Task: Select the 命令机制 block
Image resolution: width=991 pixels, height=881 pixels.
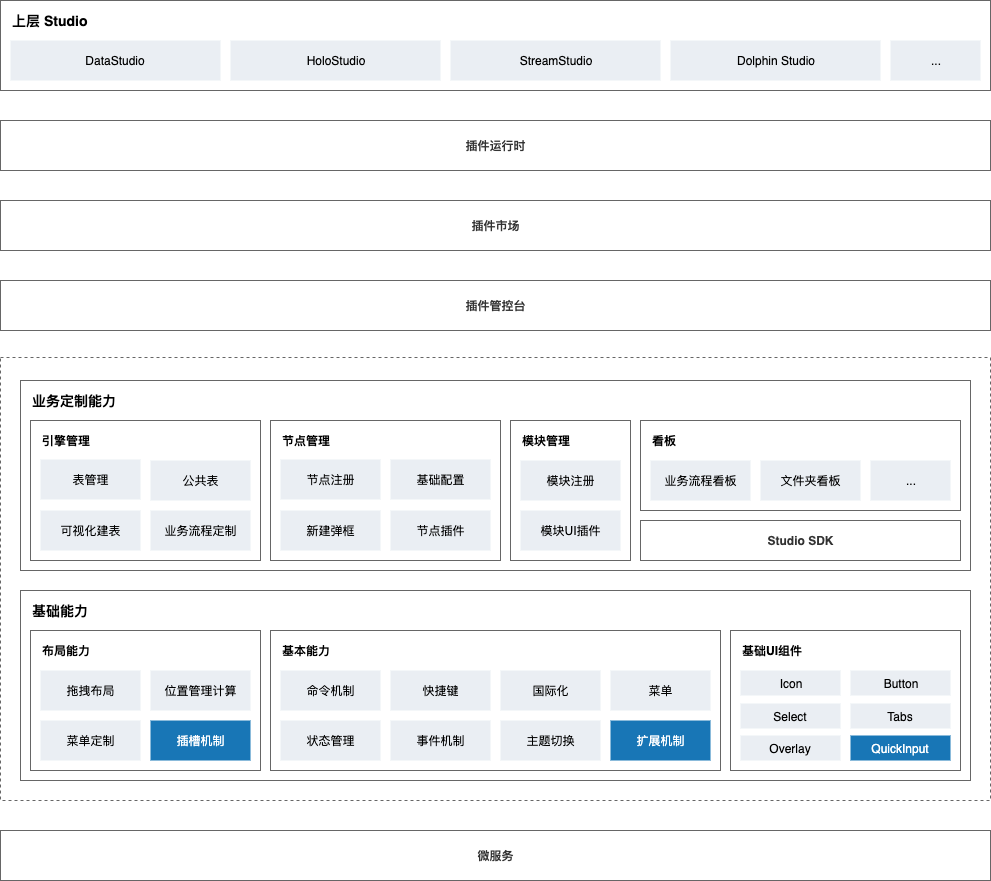Action: [331, 690]
